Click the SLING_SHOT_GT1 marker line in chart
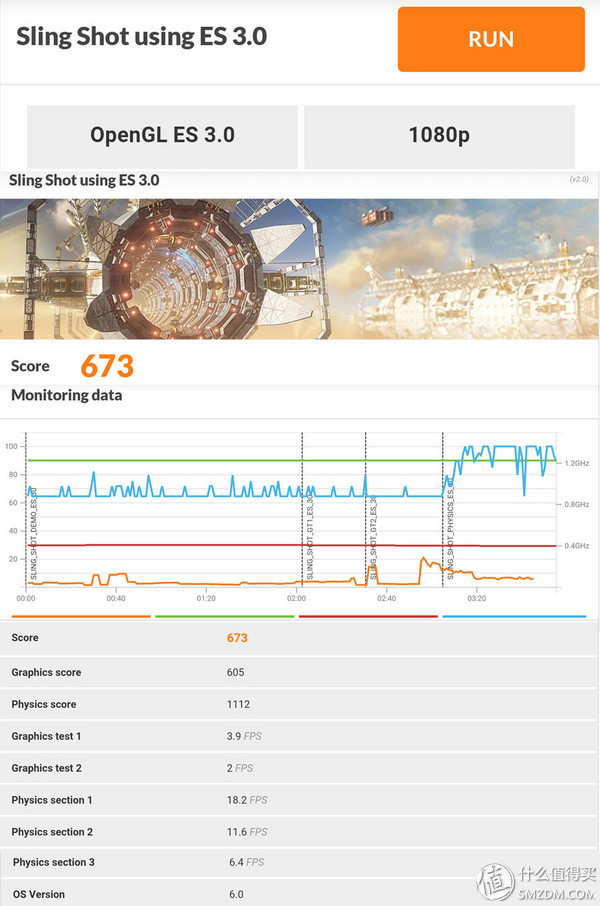600x906 pixels. (303, 510)
